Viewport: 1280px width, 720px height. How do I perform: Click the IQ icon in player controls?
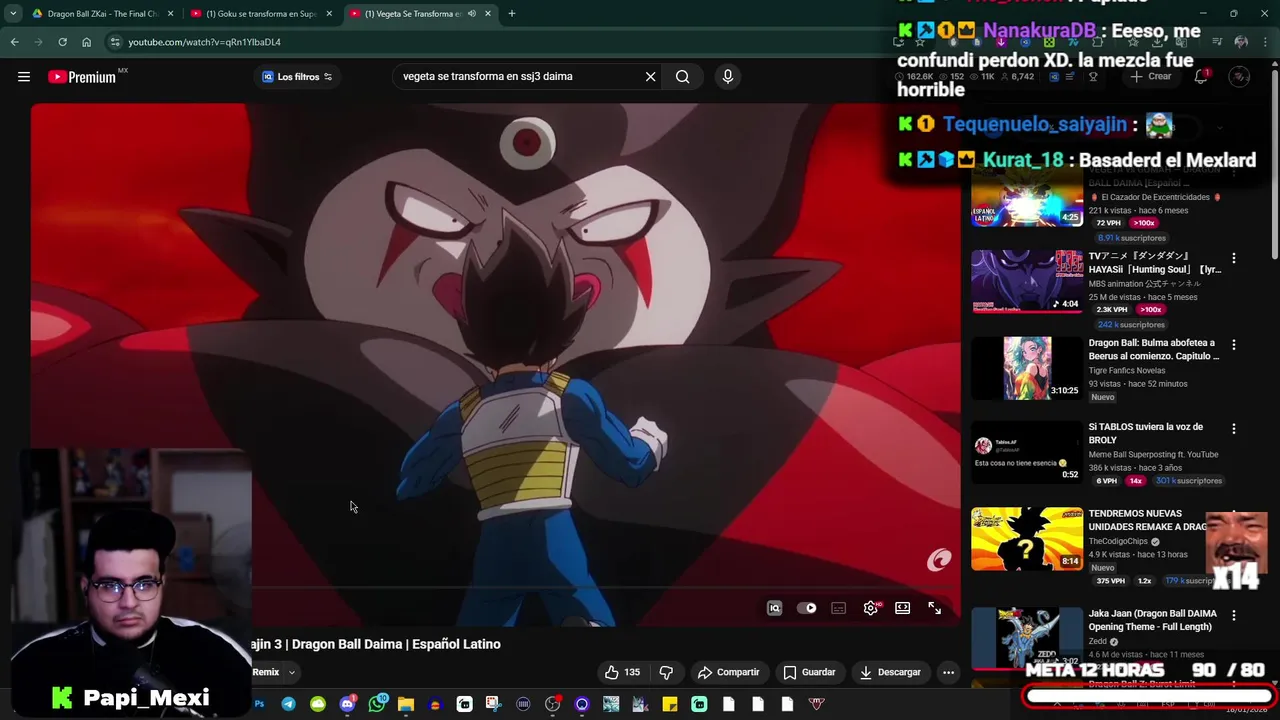click(x=774, y=608)
